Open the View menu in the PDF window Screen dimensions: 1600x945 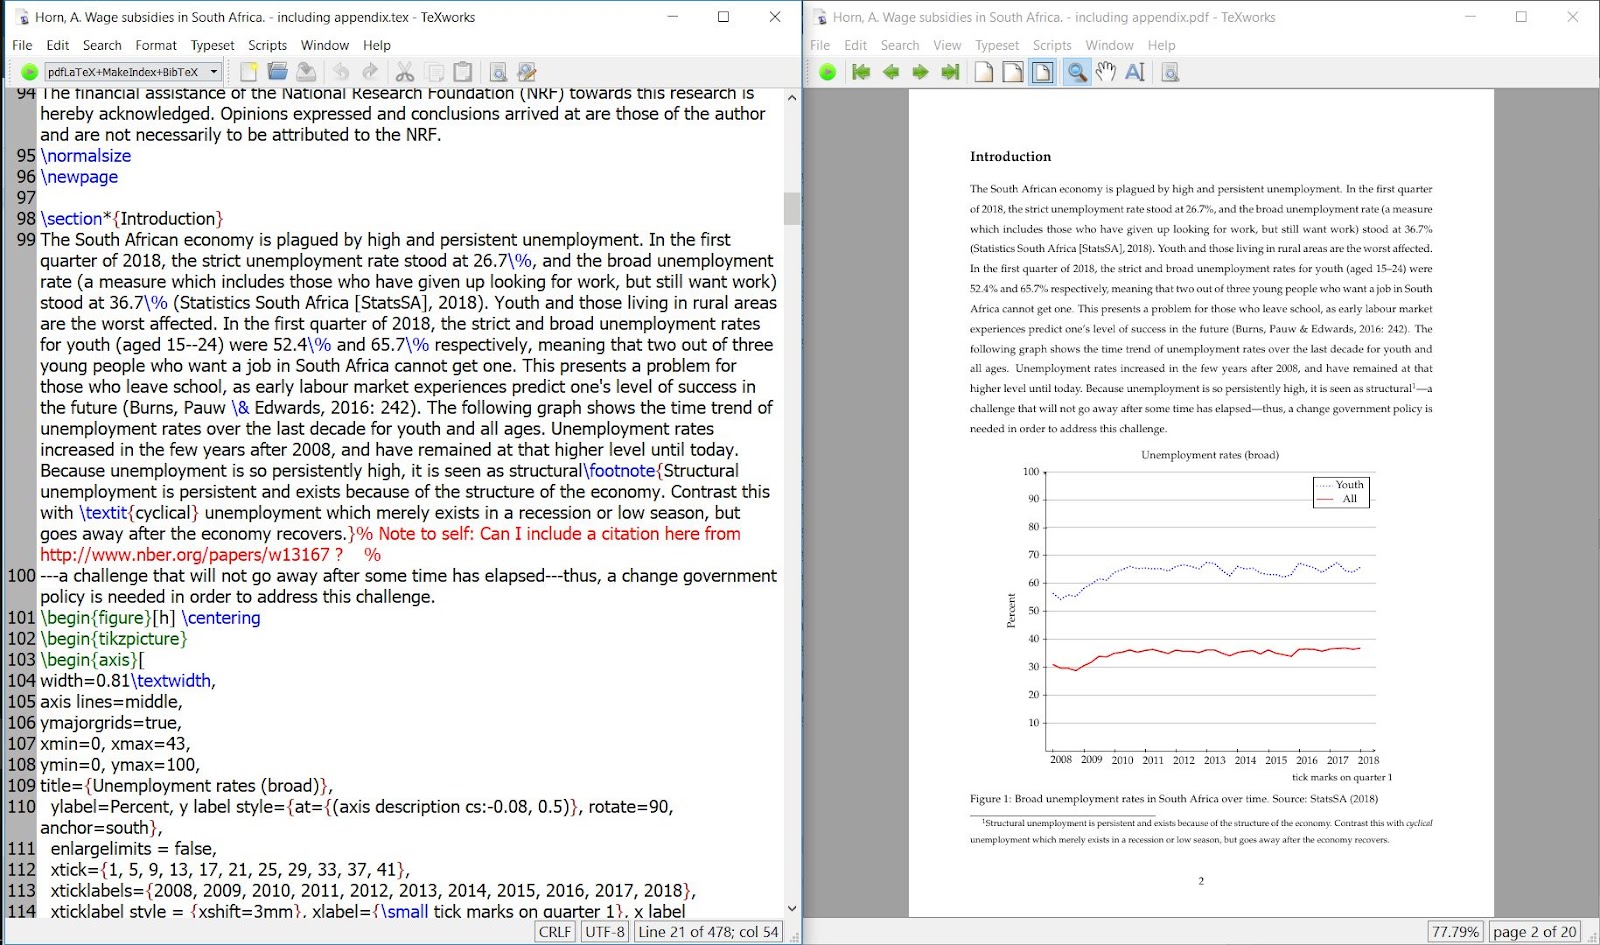(947, 45)
